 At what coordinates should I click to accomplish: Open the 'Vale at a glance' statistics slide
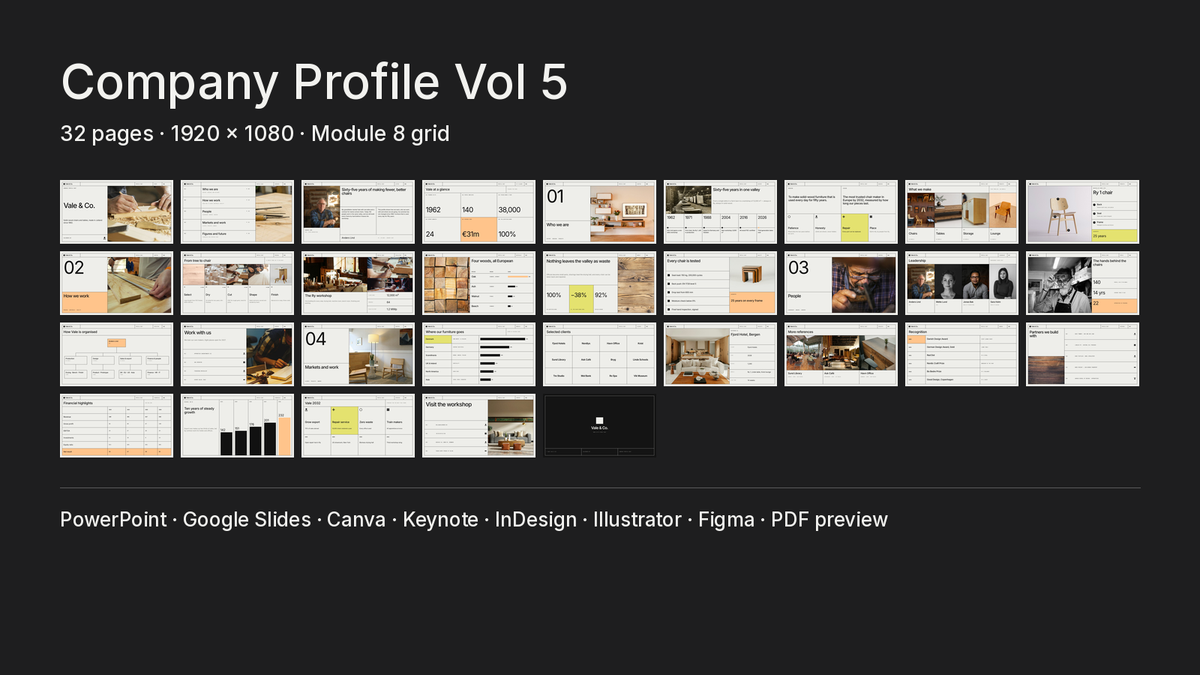(479, 211)
